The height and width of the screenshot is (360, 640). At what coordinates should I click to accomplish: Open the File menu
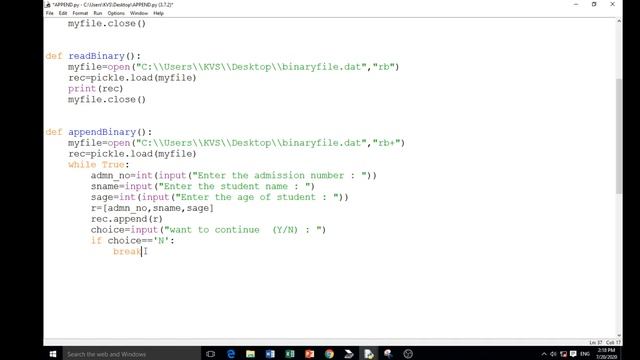pos(49,13)
